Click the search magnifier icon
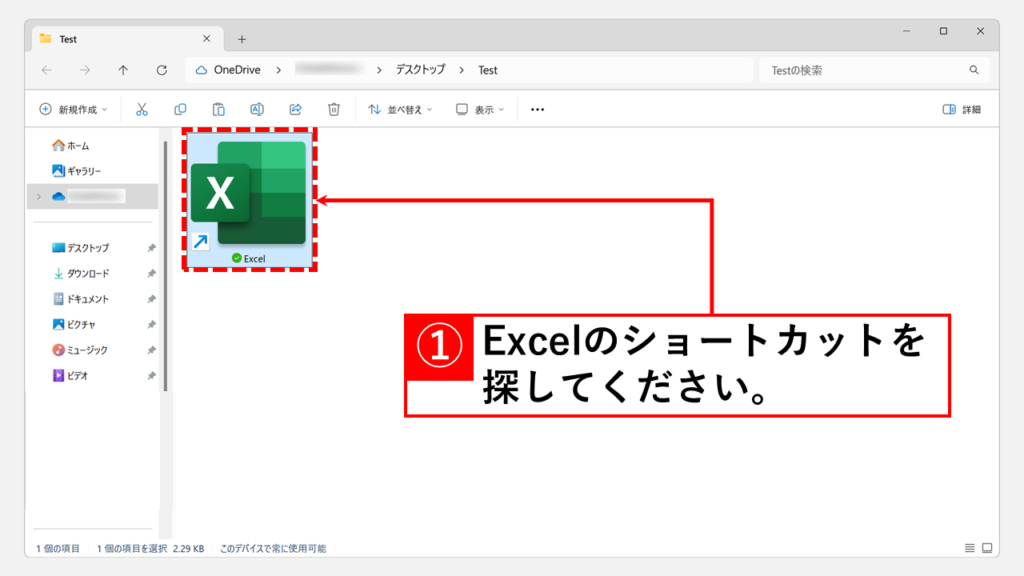This screenshot has width=1024, height=576. [974, 70]
